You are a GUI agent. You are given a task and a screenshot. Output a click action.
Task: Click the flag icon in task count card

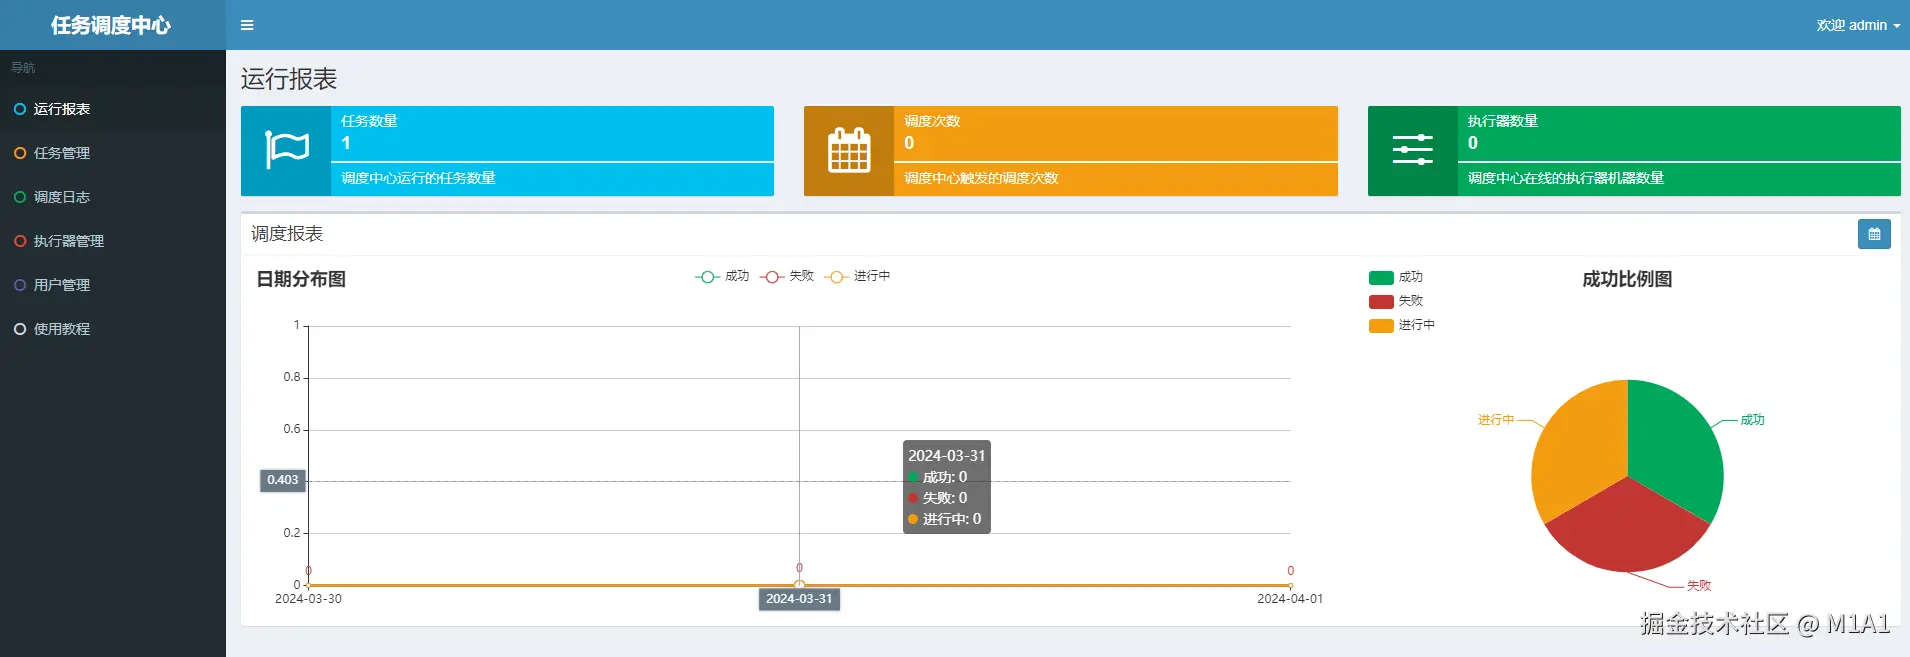point(287,150)
